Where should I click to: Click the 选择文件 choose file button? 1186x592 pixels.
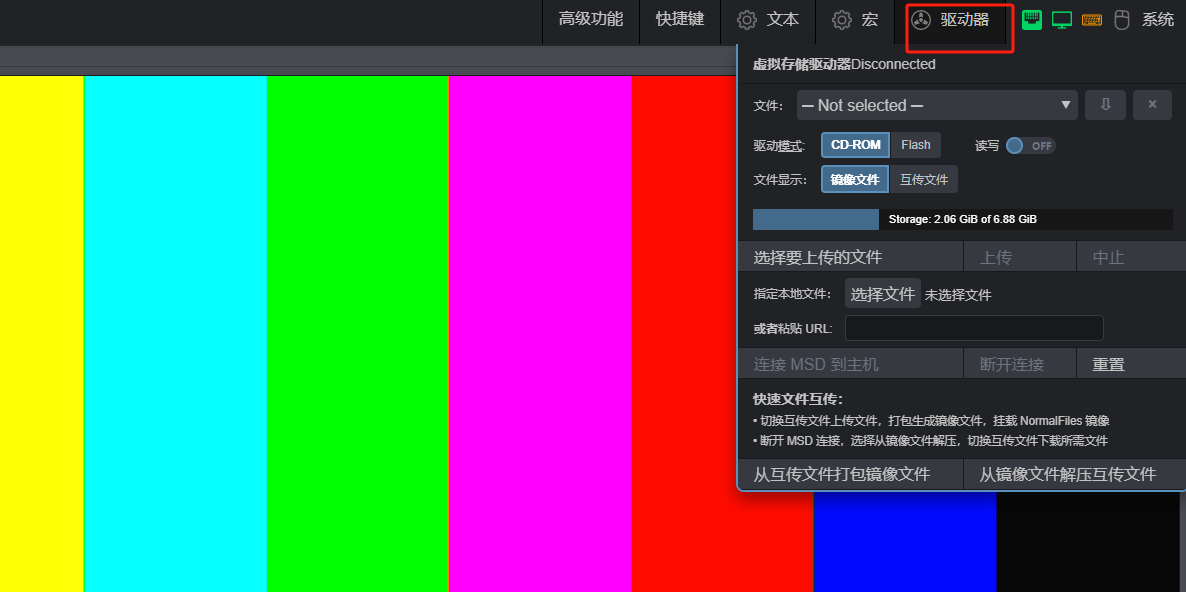pyautogui.click(x=882, y=294)
